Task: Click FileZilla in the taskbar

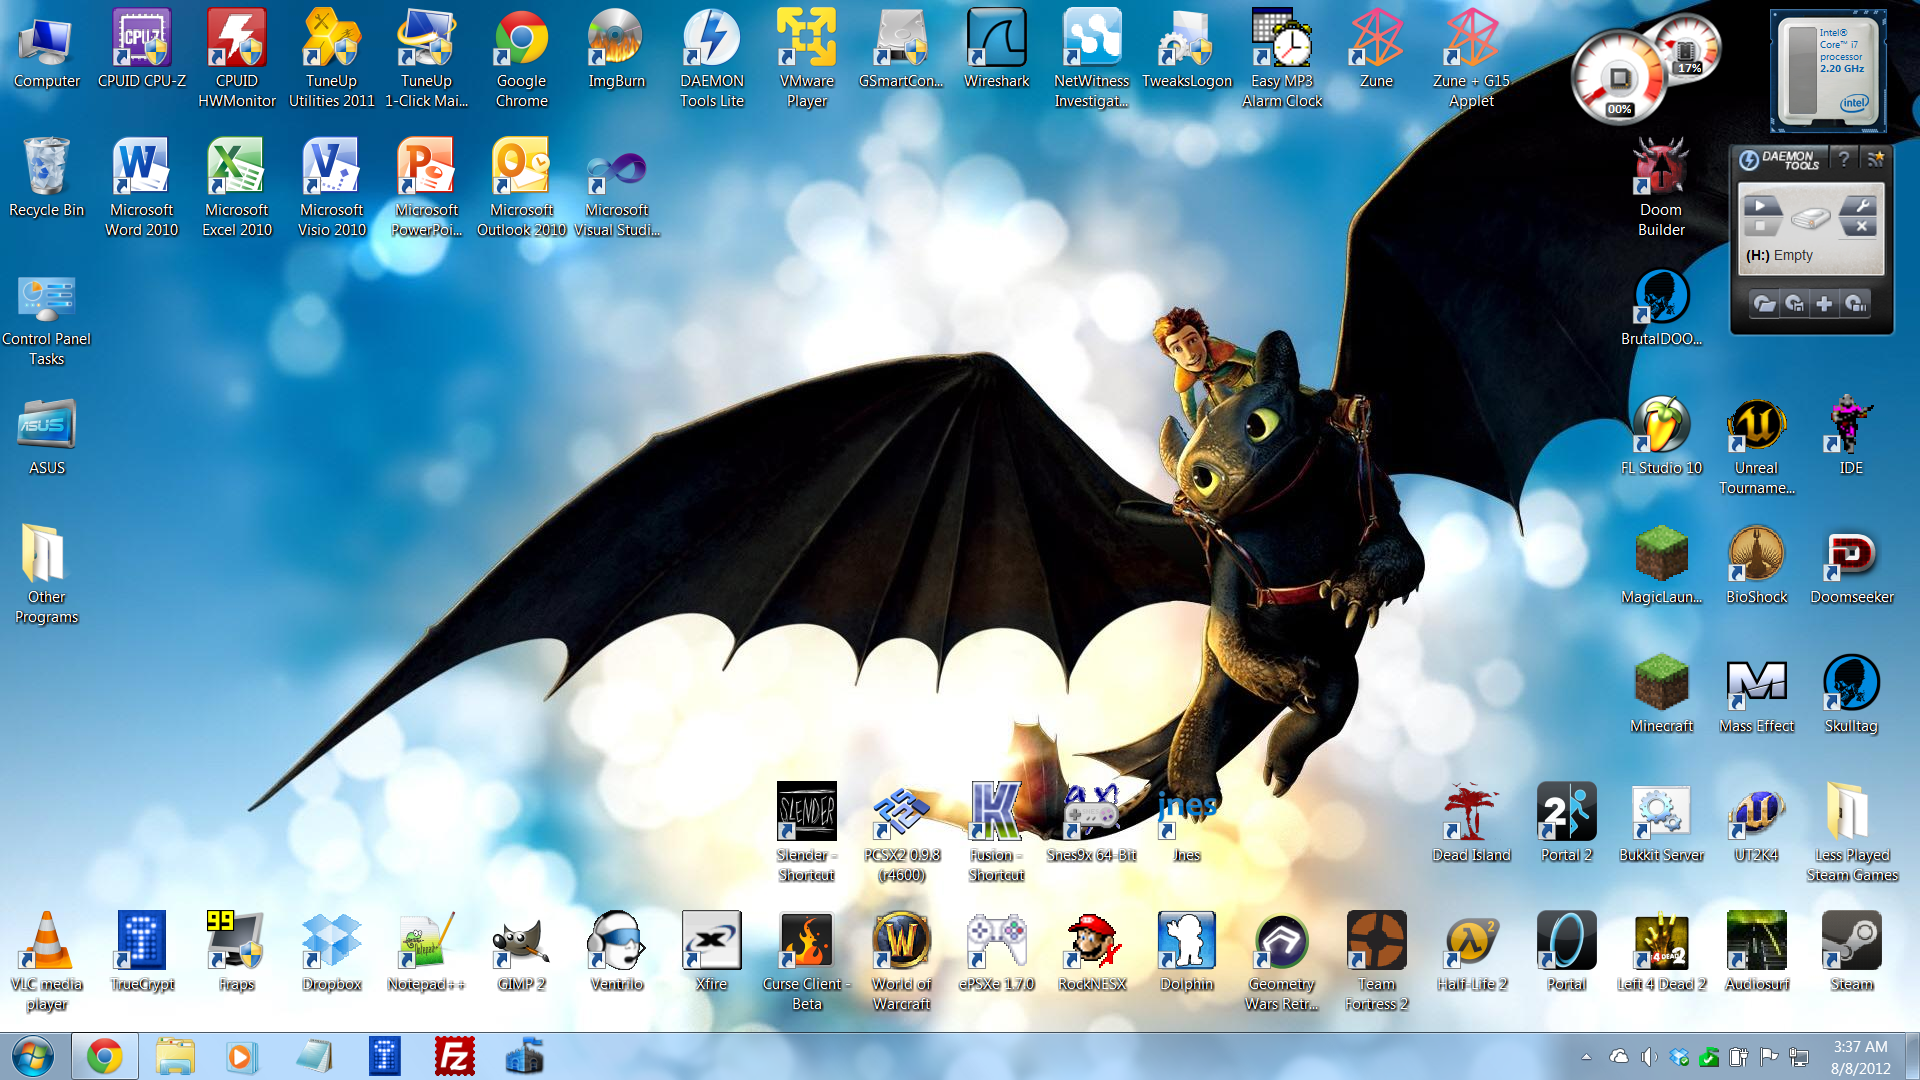Action: pos(454,1056)
